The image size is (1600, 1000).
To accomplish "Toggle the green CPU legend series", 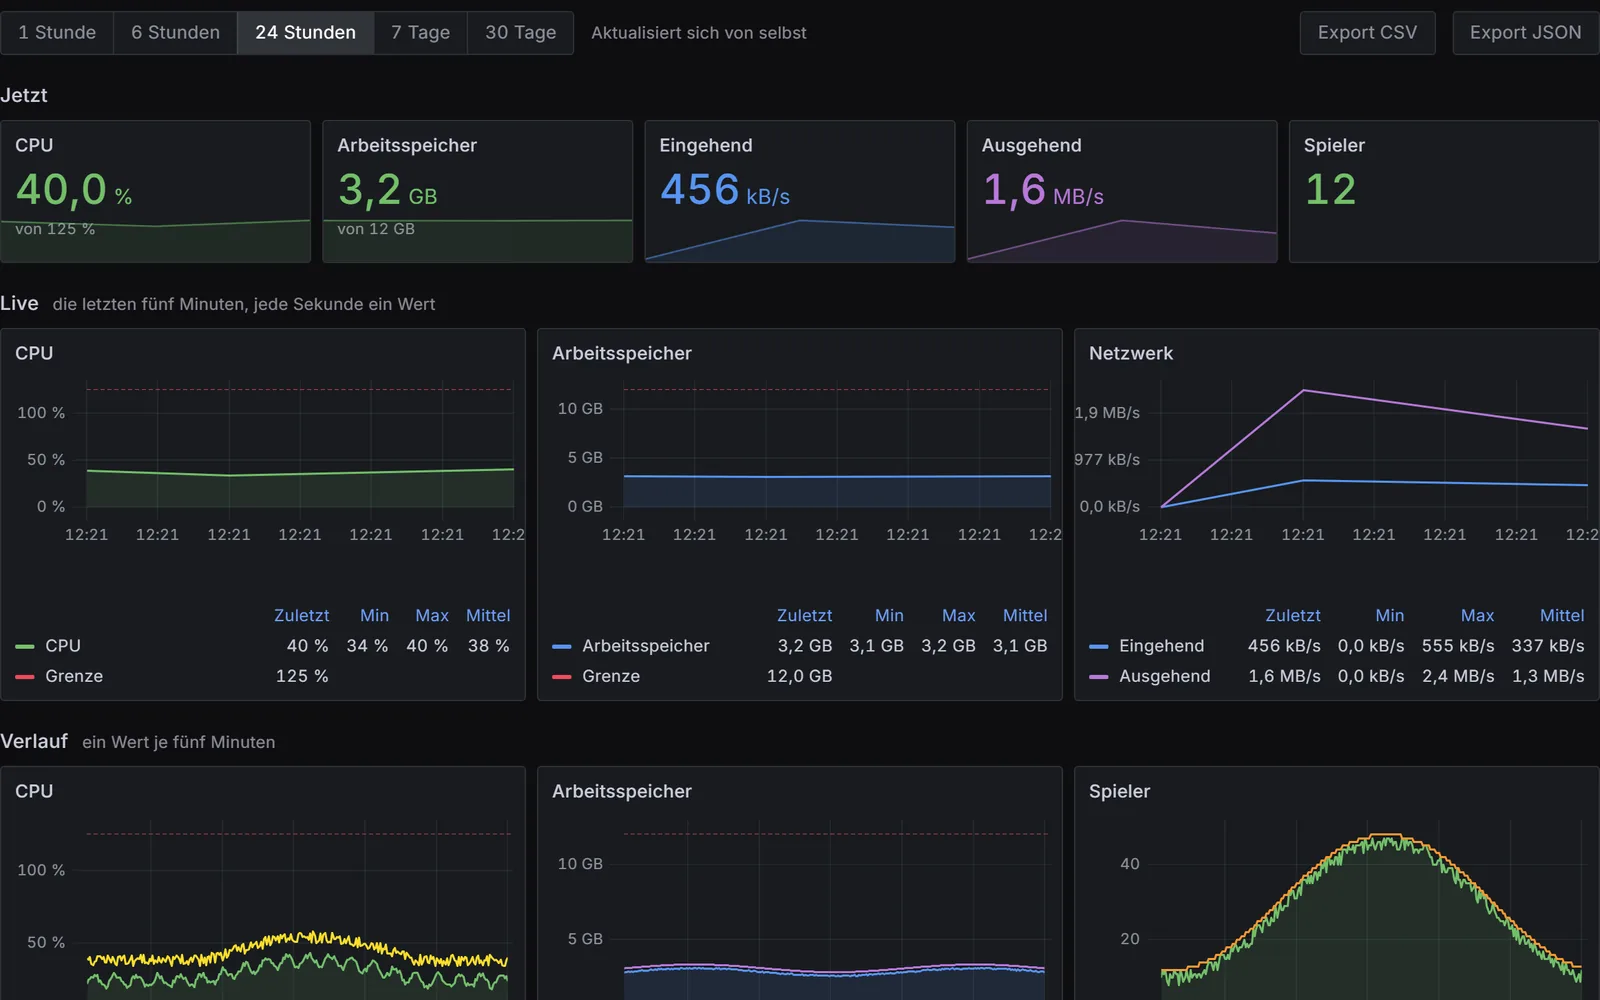I will [x=48, y=646].
